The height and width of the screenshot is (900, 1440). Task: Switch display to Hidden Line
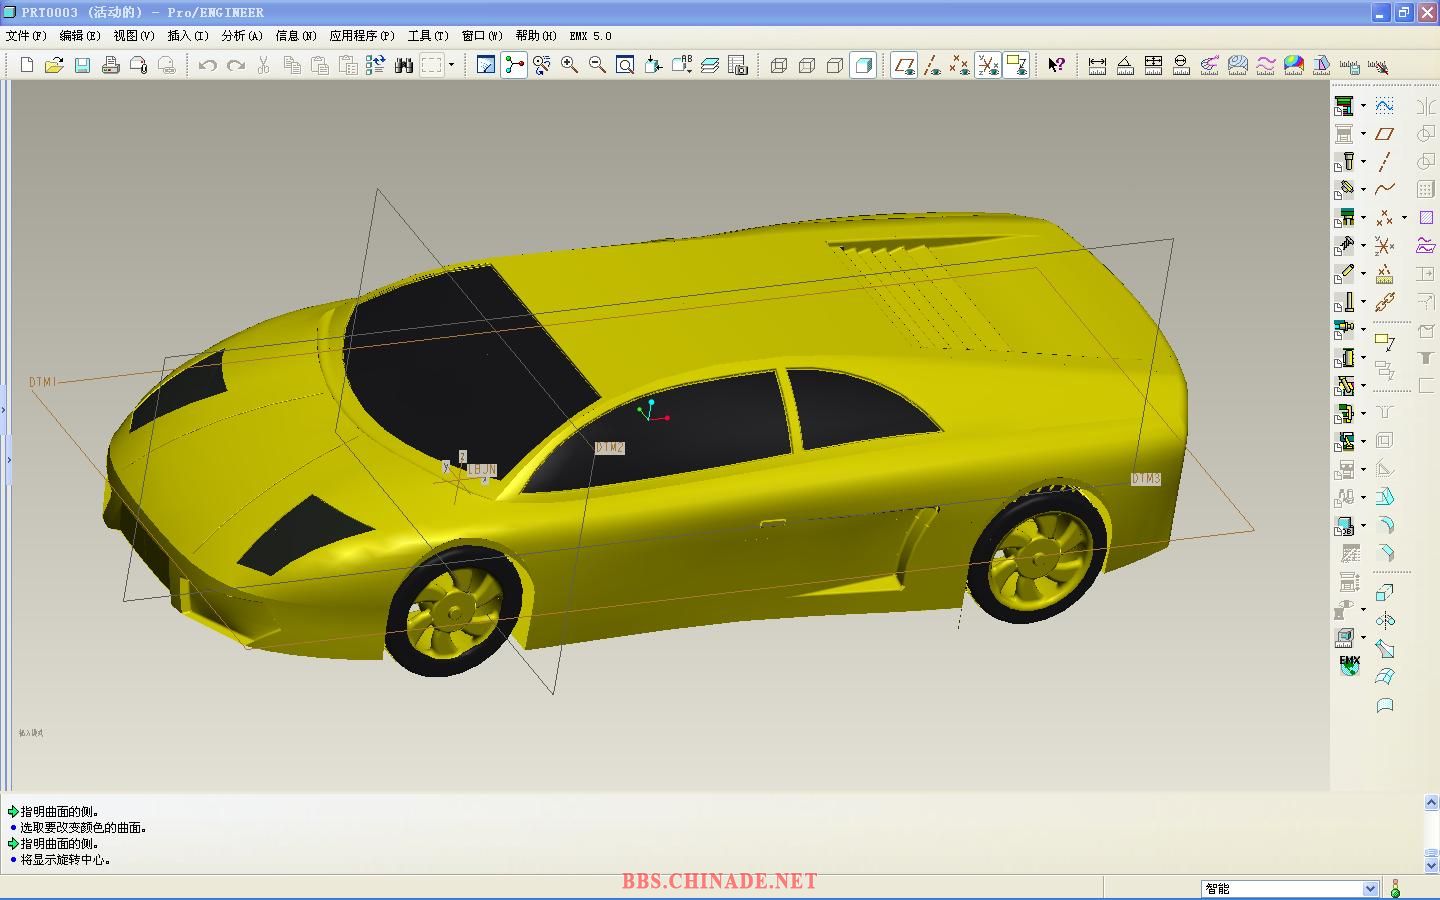(x=807, y=65)
